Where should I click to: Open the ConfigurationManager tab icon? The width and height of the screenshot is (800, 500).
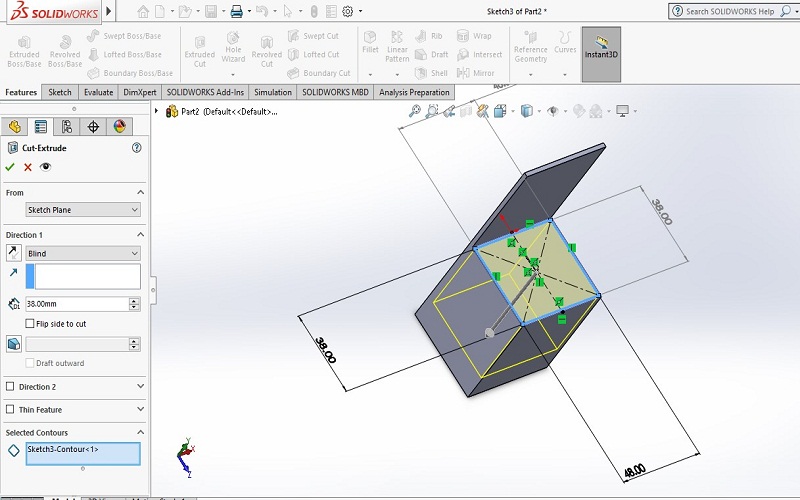67,127
